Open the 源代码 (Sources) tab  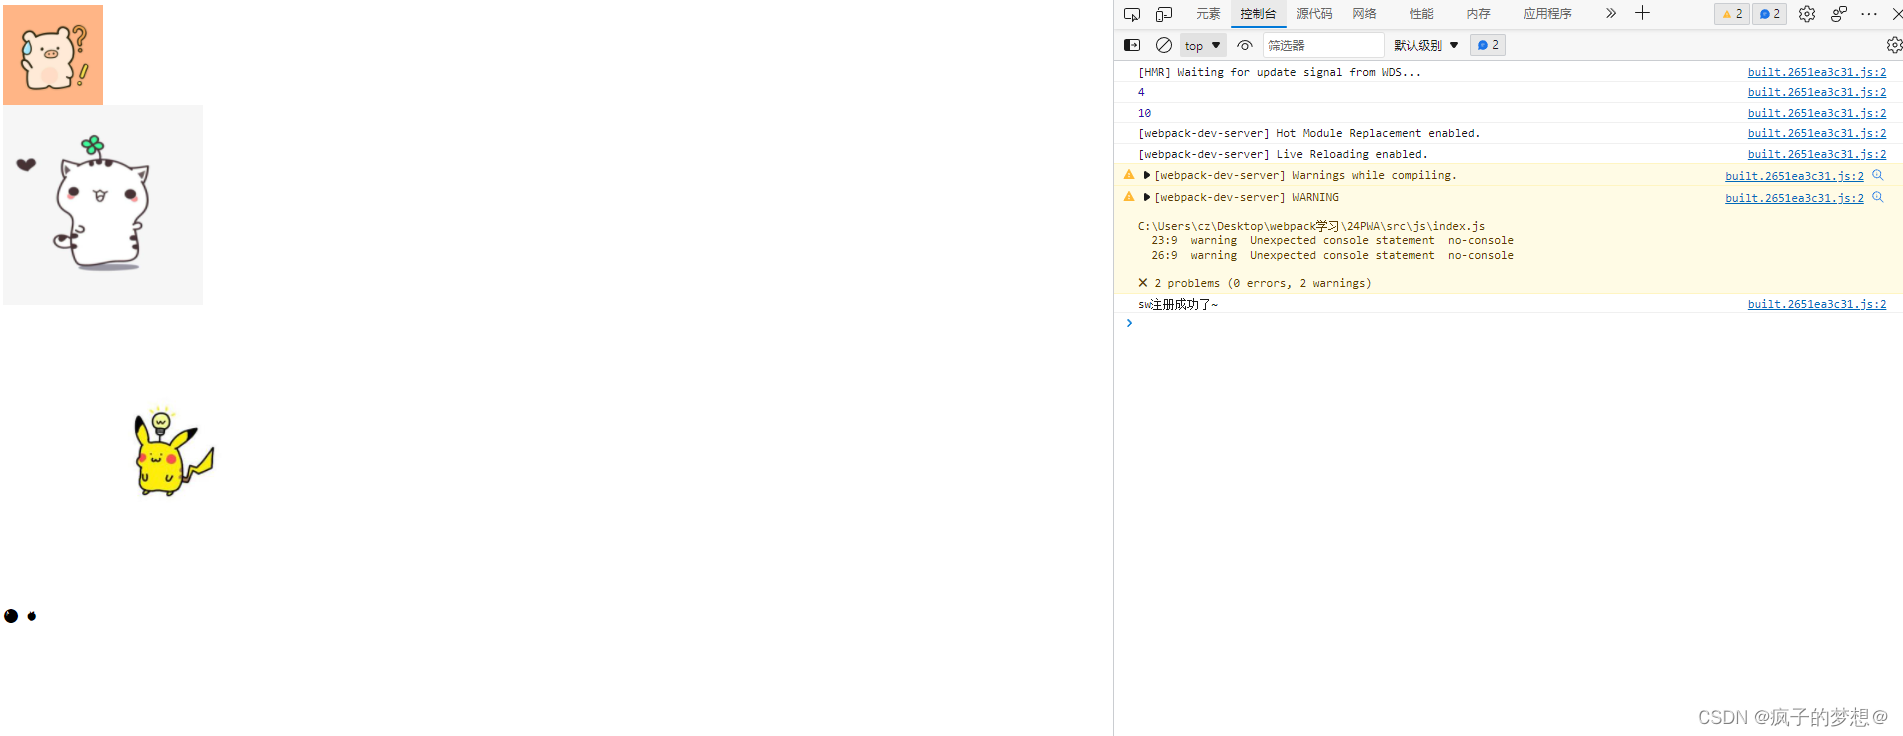pos(1314,14)
